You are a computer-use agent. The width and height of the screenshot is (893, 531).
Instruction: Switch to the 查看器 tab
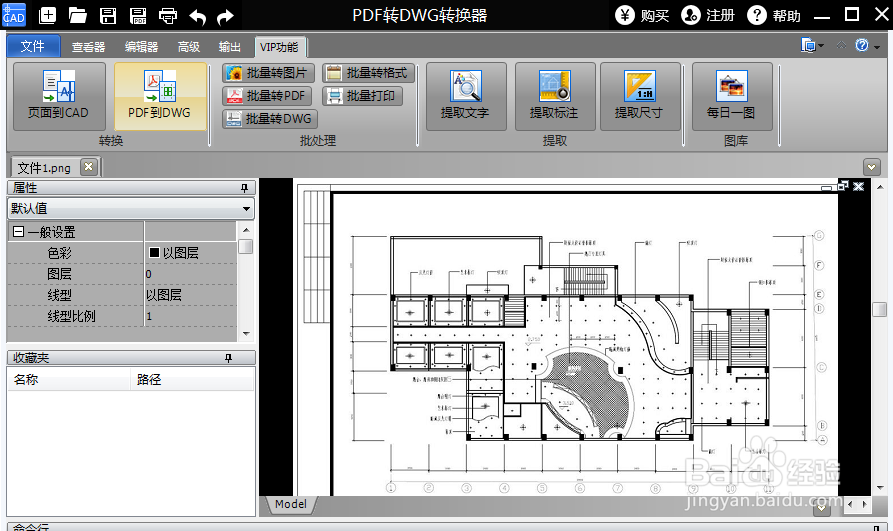[x=88, y=47]
